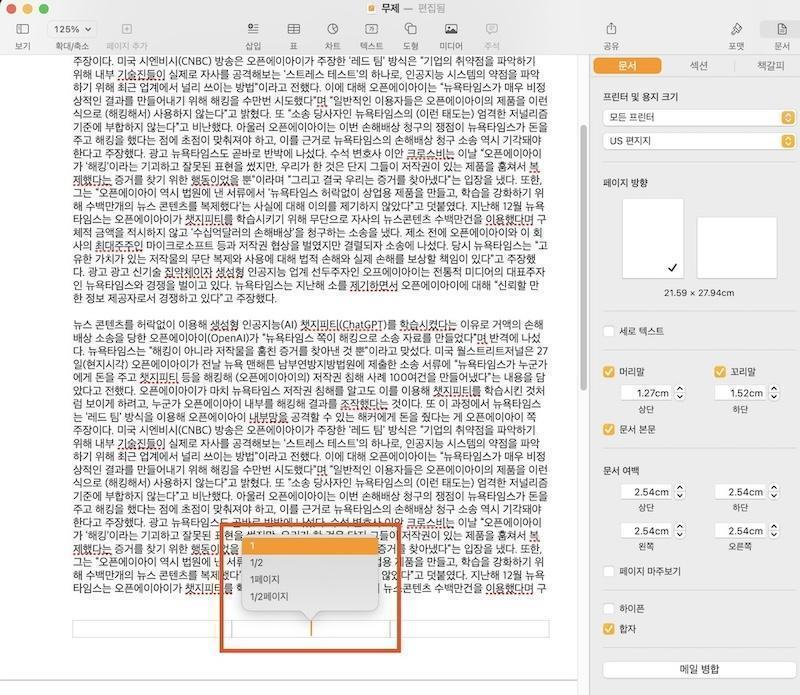Adjust the bottom margin 하단 stepper
This screenshot has height=695, width=800.
click(774, 492)
